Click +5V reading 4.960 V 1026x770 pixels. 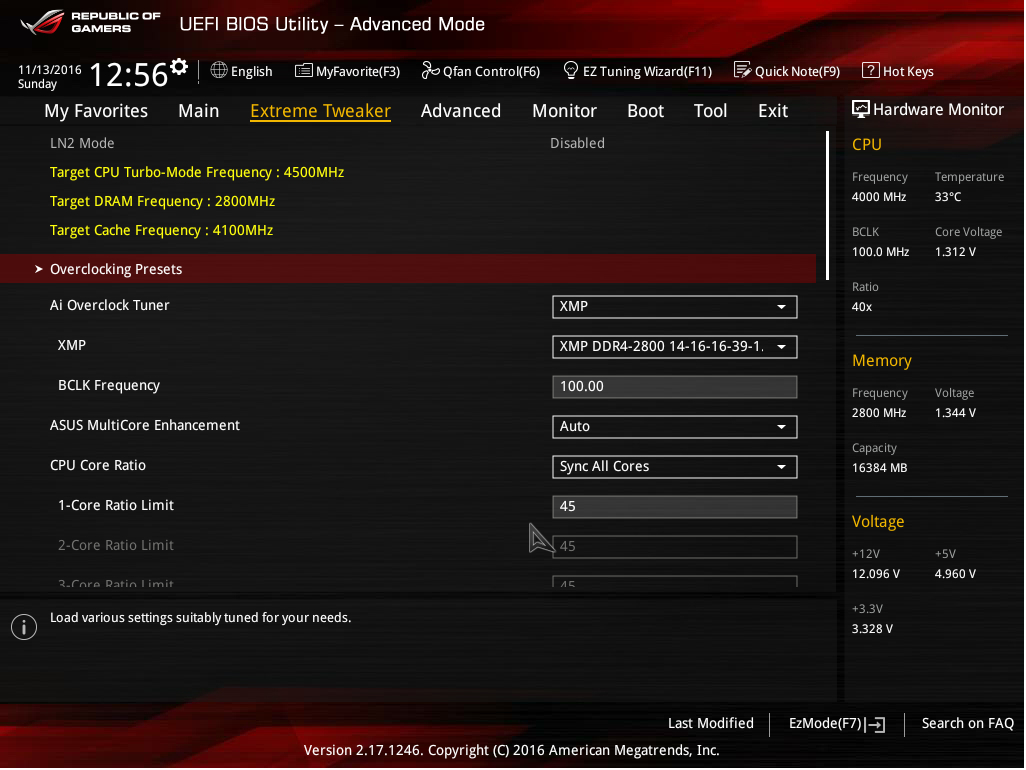click(x=955, y=574)
